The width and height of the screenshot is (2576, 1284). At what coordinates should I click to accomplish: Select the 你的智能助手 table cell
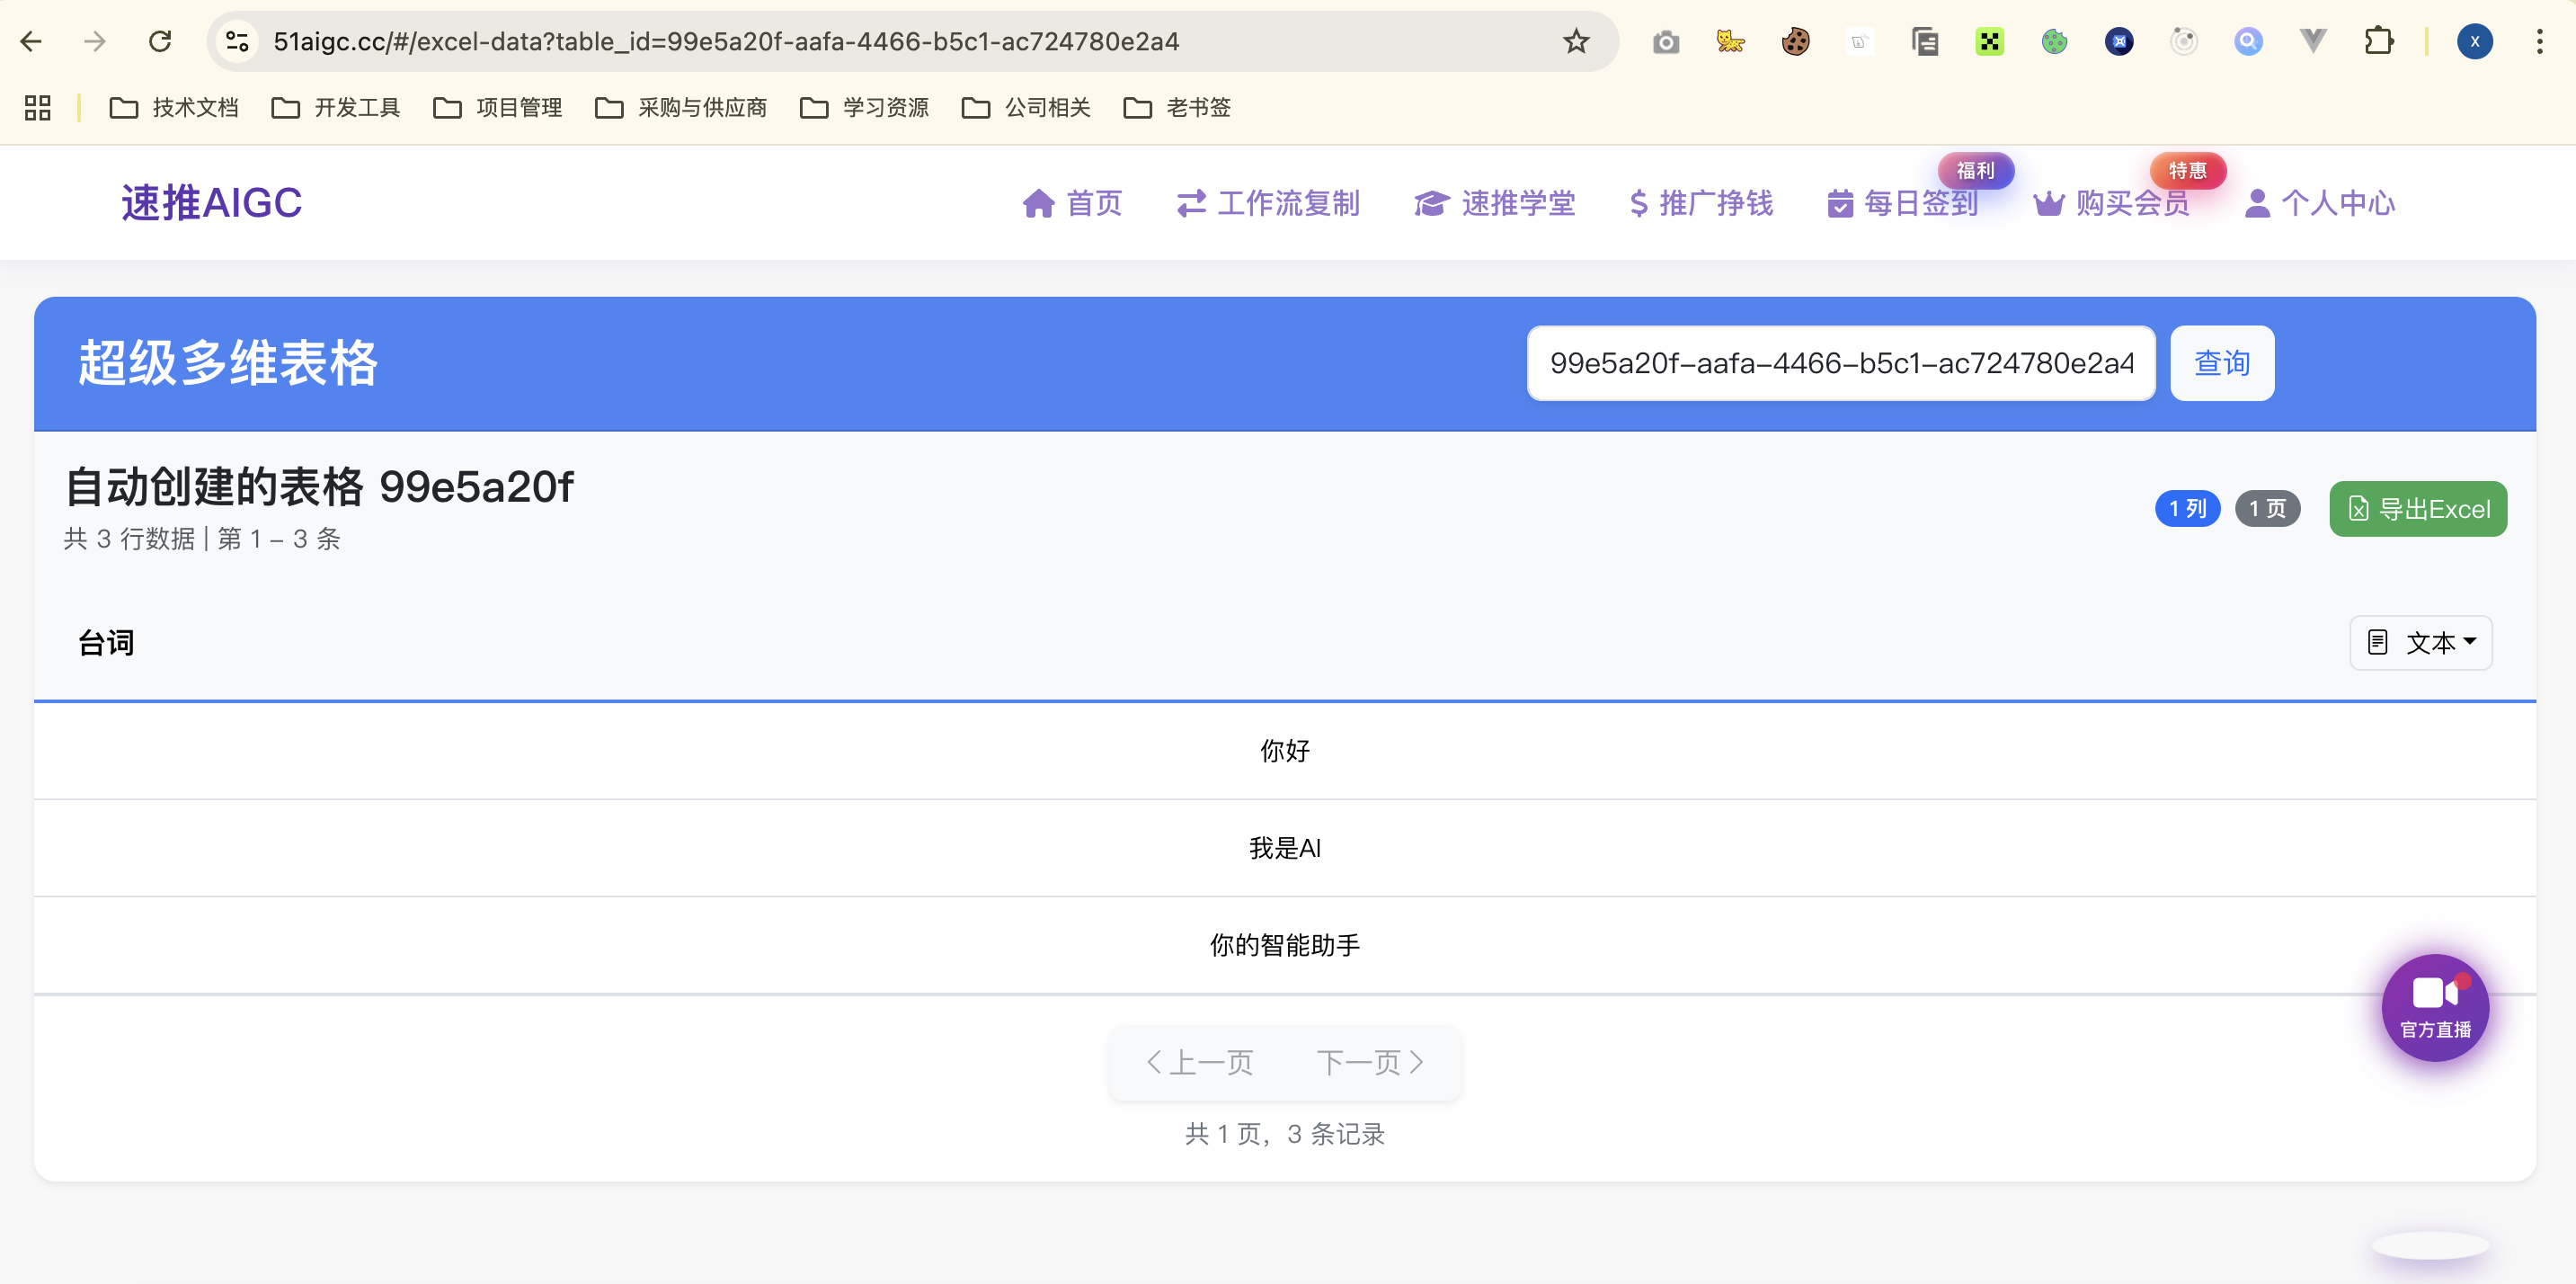1285,945
